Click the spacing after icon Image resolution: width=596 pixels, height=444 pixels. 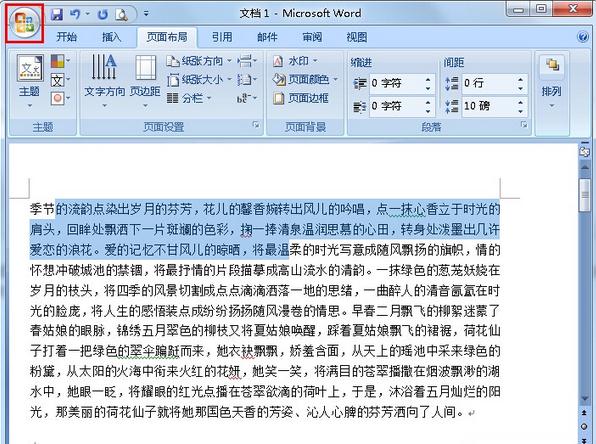(452, 106)
